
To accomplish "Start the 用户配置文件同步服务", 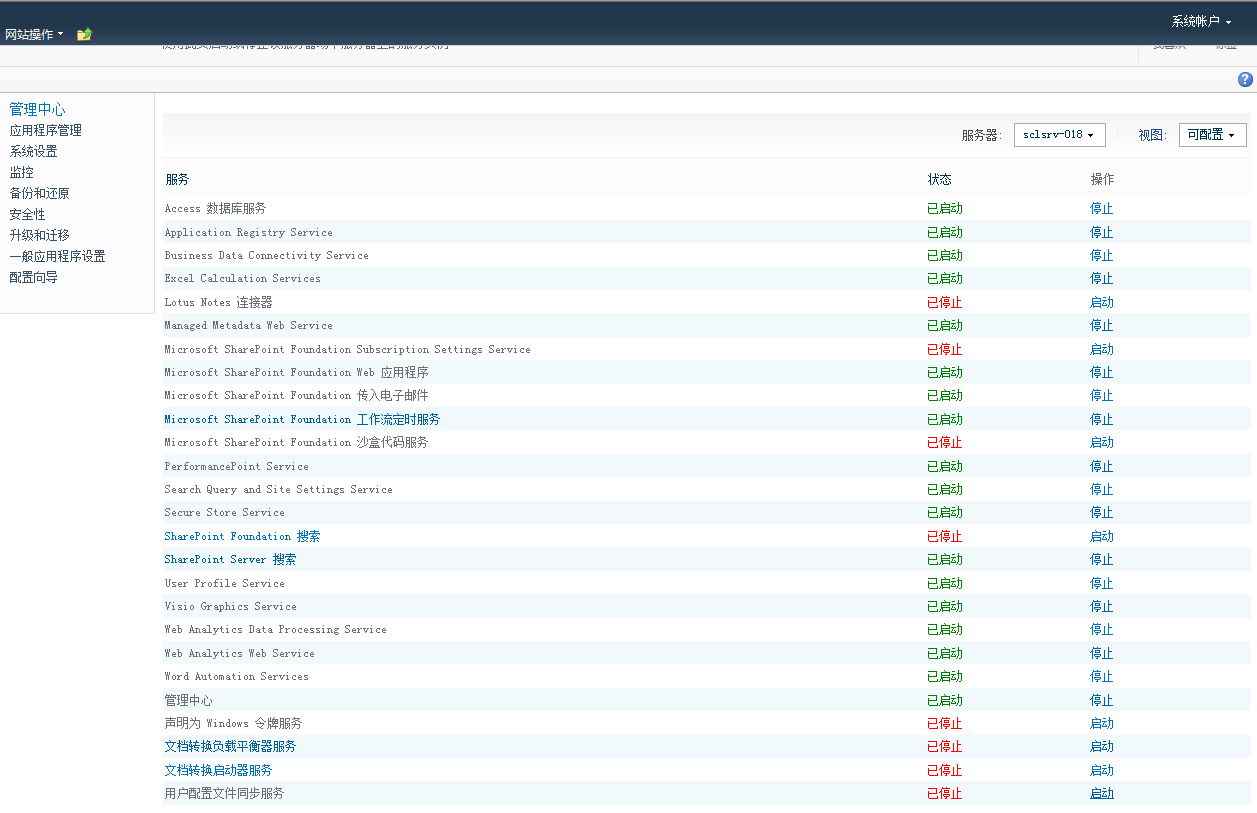I will coord(1101,793).
